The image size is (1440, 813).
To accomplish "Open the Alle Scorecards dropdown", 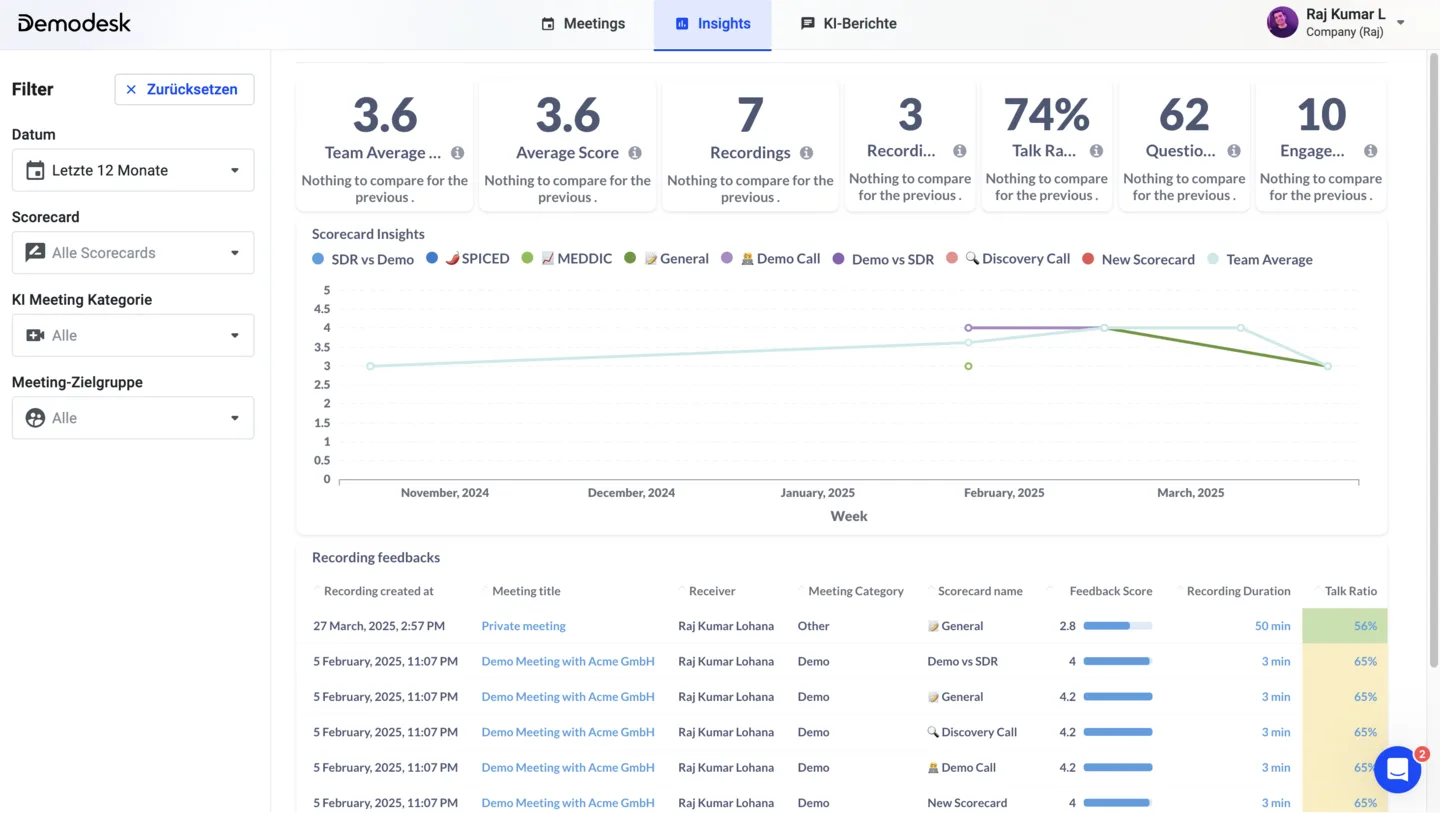I will point(133,253).
